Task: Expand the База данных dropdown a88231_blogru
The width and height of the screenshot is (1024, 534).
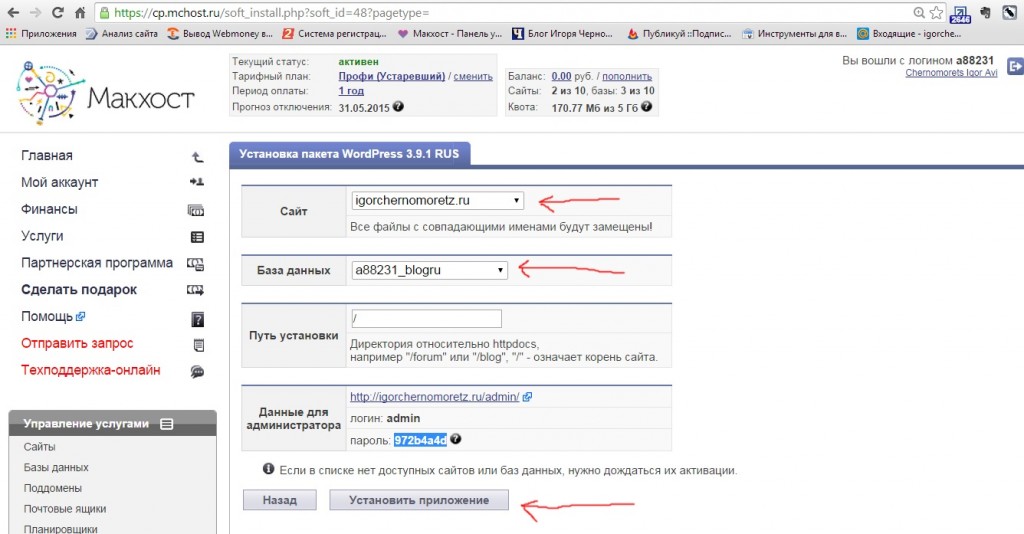Action: coord(429,270)
